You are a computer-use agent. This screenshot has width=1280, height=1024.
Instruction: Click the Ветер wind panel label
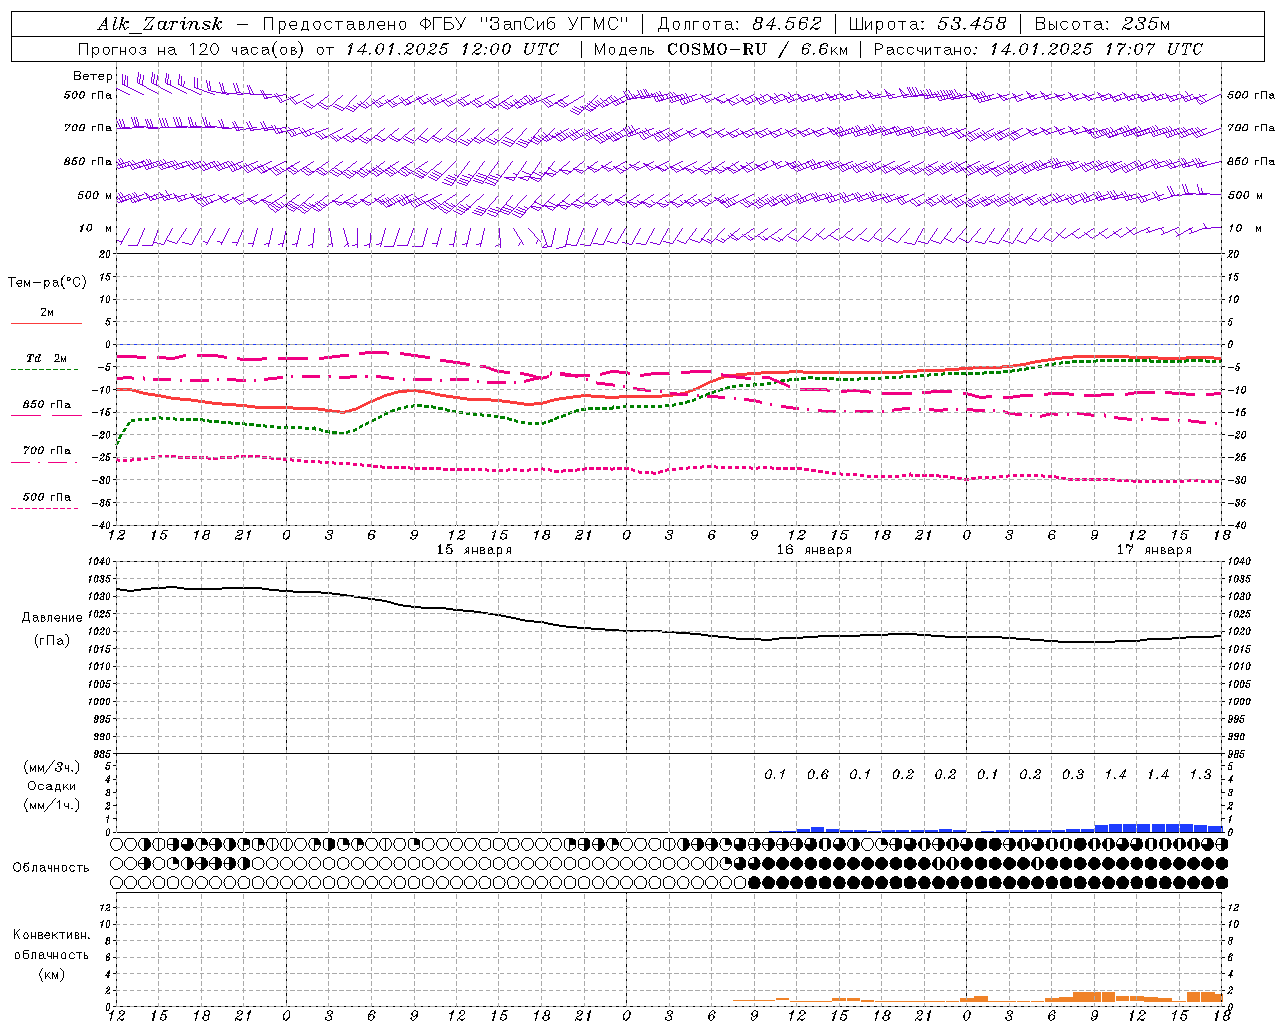point(92,76)
